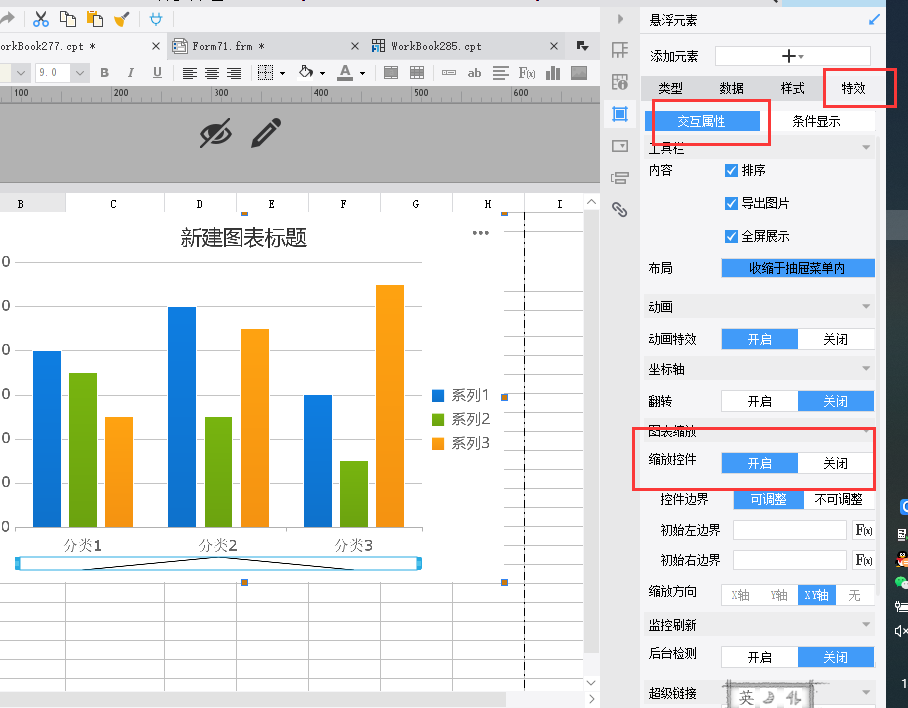
Task: Switch to the 特效 tab
Action: [853, 88]
